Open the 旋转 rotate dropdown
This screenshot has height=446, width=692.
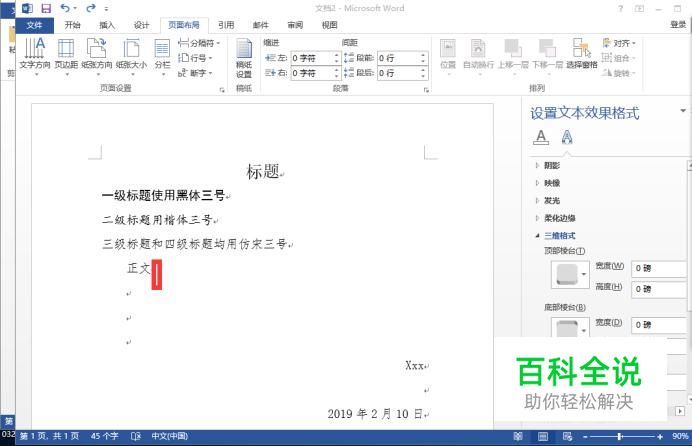(x=619, y=73)
